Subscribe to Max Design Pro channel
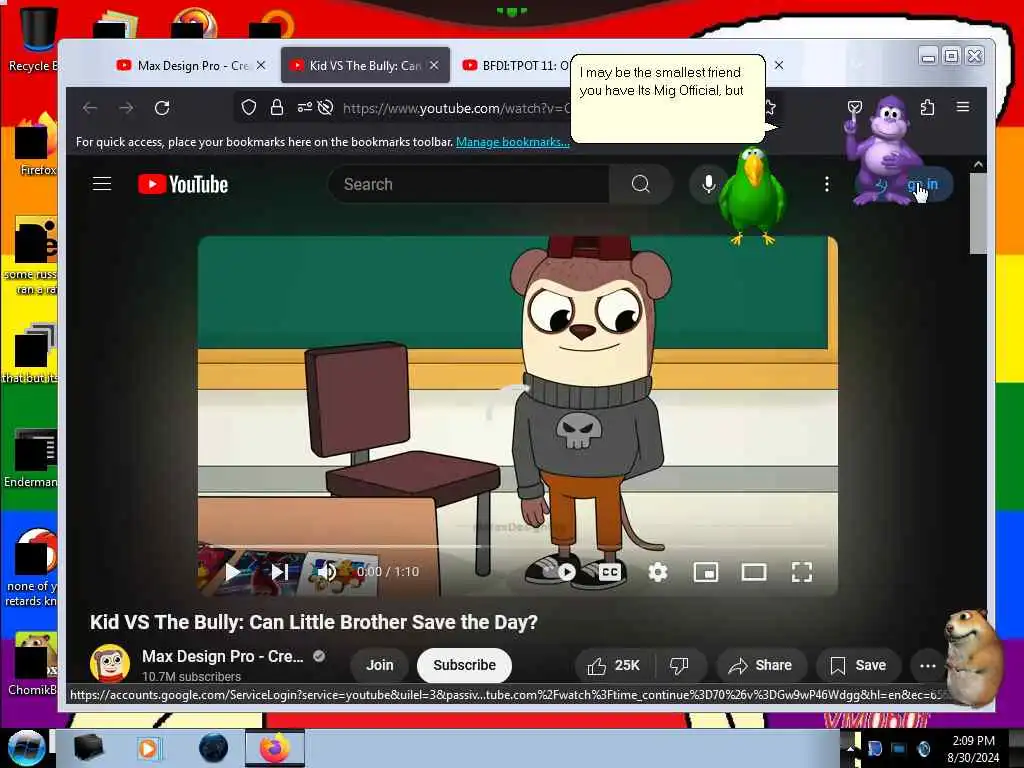The height and width of the screenshot is (768, 1024). tap(464, 665)
